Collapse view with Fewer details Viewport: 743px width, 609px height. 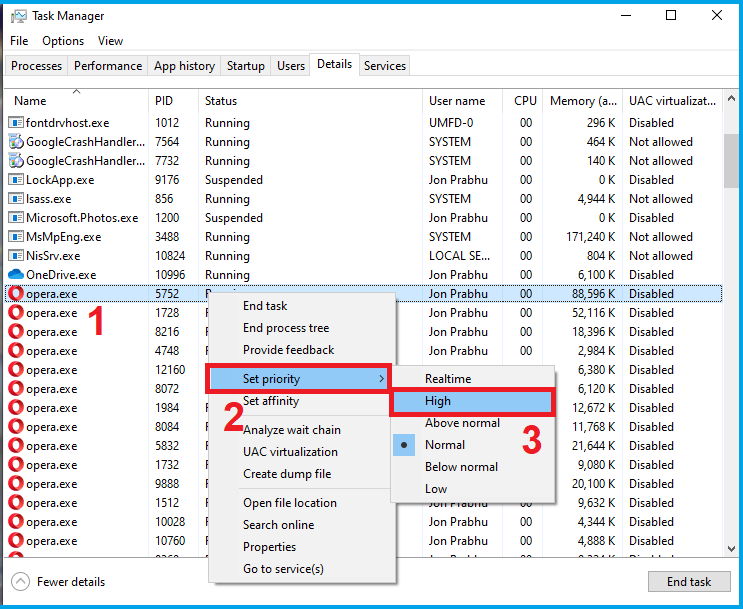click(x=58, y=582)
